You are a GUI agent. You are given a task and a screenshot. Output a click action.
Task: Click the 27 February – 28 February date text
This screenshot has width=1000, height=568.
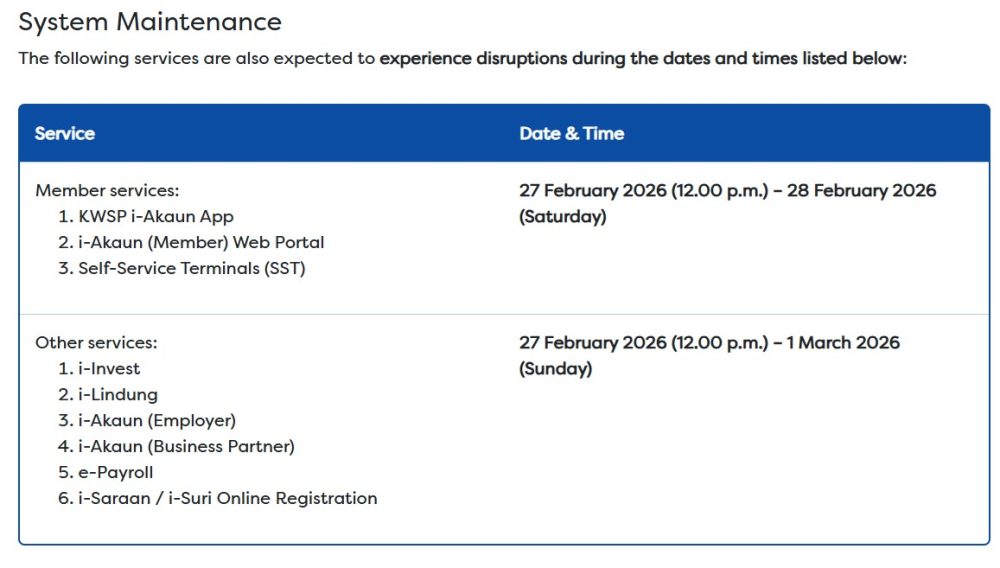(x=727, y=190)
